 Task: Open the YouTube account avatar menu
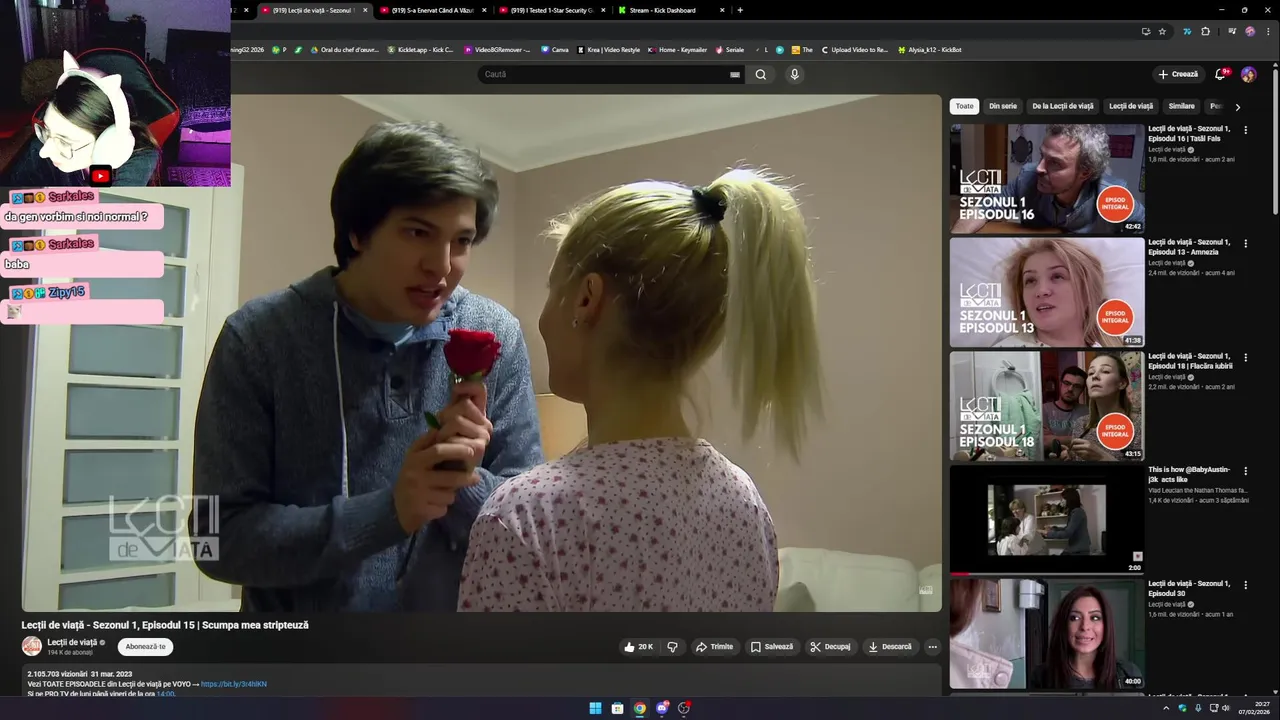tap(1248, 74)
